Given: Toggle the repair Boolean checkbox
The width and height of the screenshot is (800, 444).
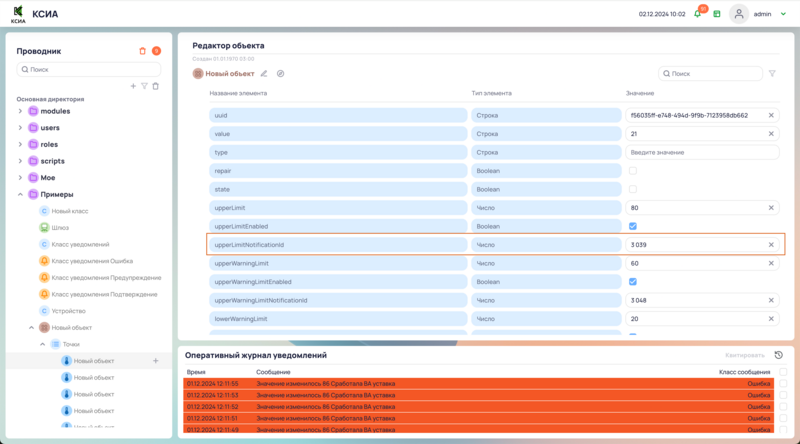Looking at the screenshot, I should [632, 171].
